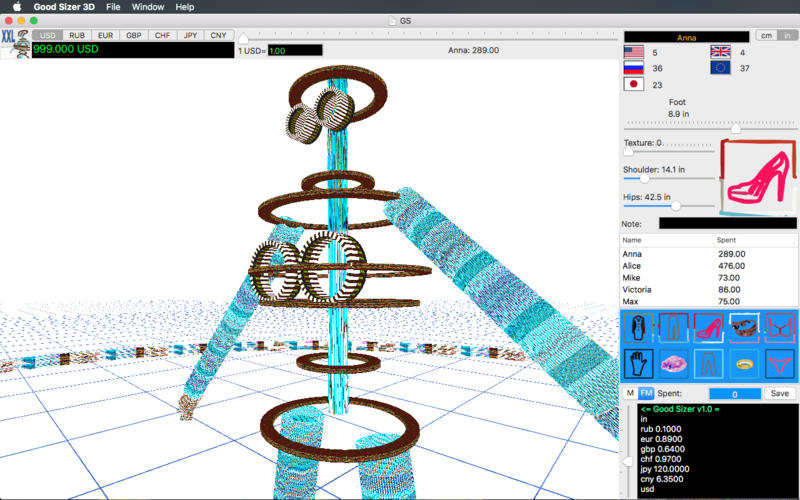This screenshot has height=500, width=800.
Task: Select the brown belt icon
Action: (744, 327)
